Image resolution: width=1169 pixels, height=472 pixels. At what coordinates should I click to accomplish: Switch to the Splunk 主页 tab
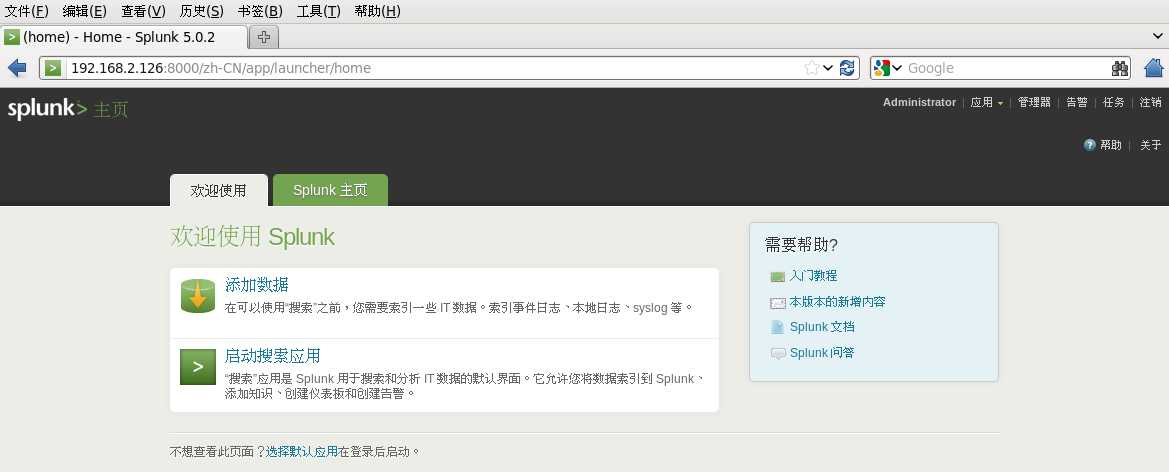click(x=330, y=190)
